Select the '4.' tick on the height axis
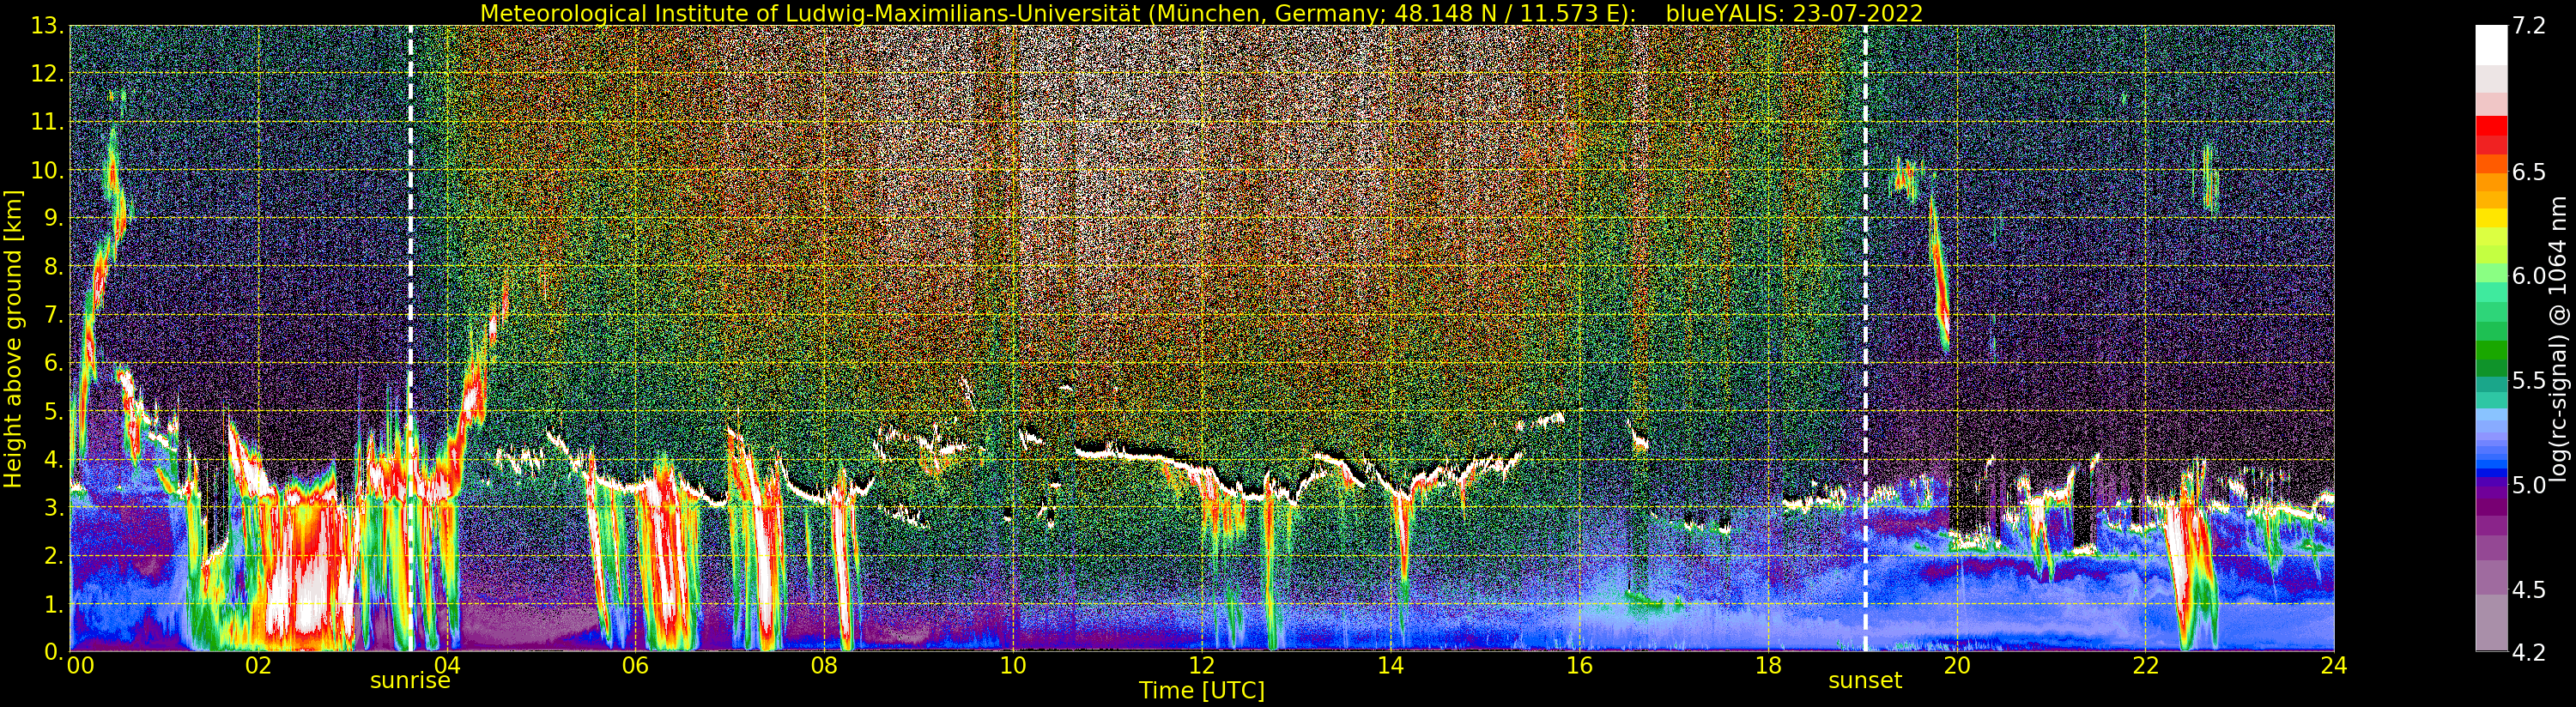Viewport: 2576px width, 707px height. [x=54, y=459]
